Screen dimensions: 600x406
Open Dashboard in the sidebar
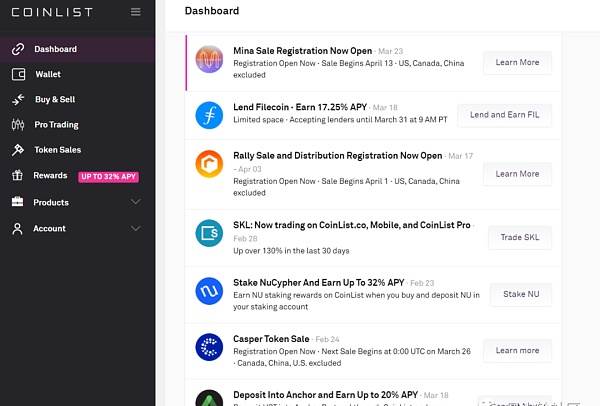(78, 49)
